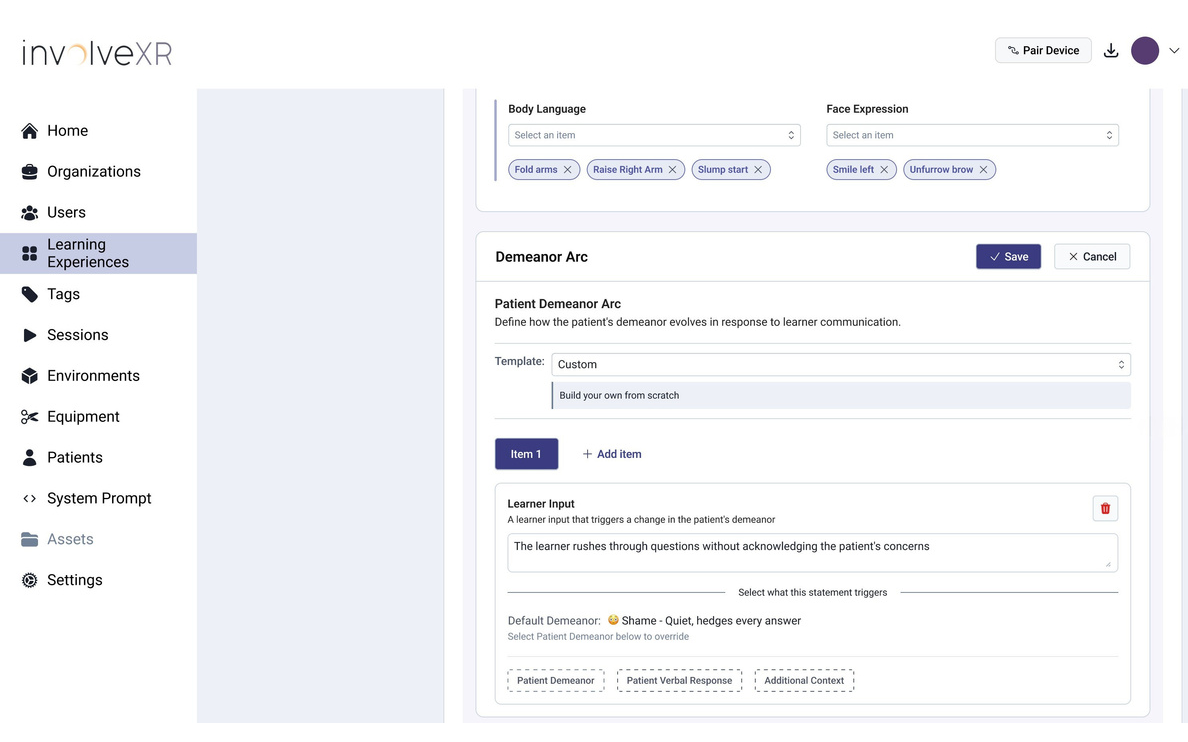Open the Face Expression select dropdown
Screen dimensions: 1188x742
(x=972, y=136)
